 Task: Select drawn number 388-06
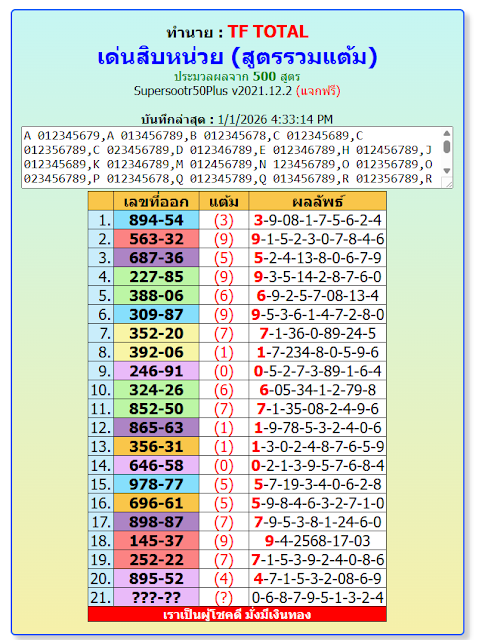tap(156, 296)
